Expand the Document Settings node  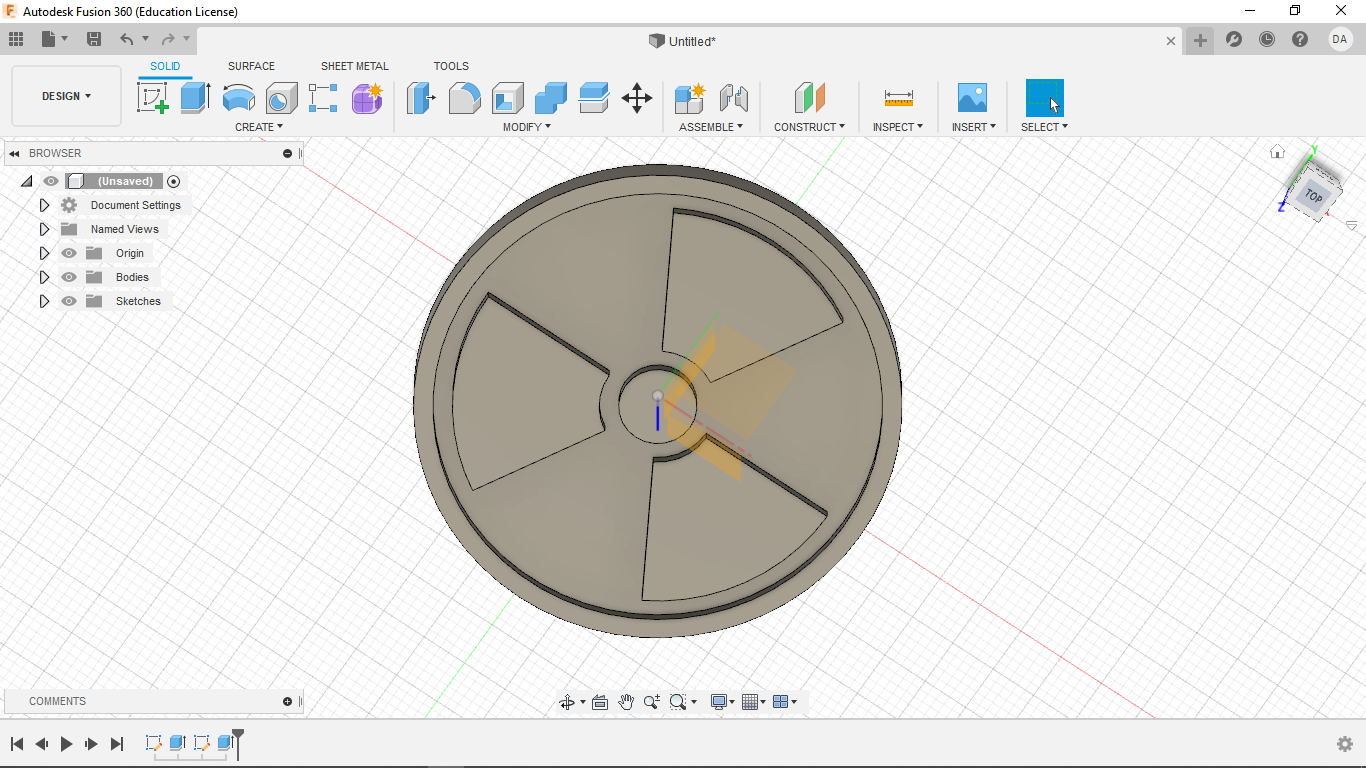tap(44, 205)
